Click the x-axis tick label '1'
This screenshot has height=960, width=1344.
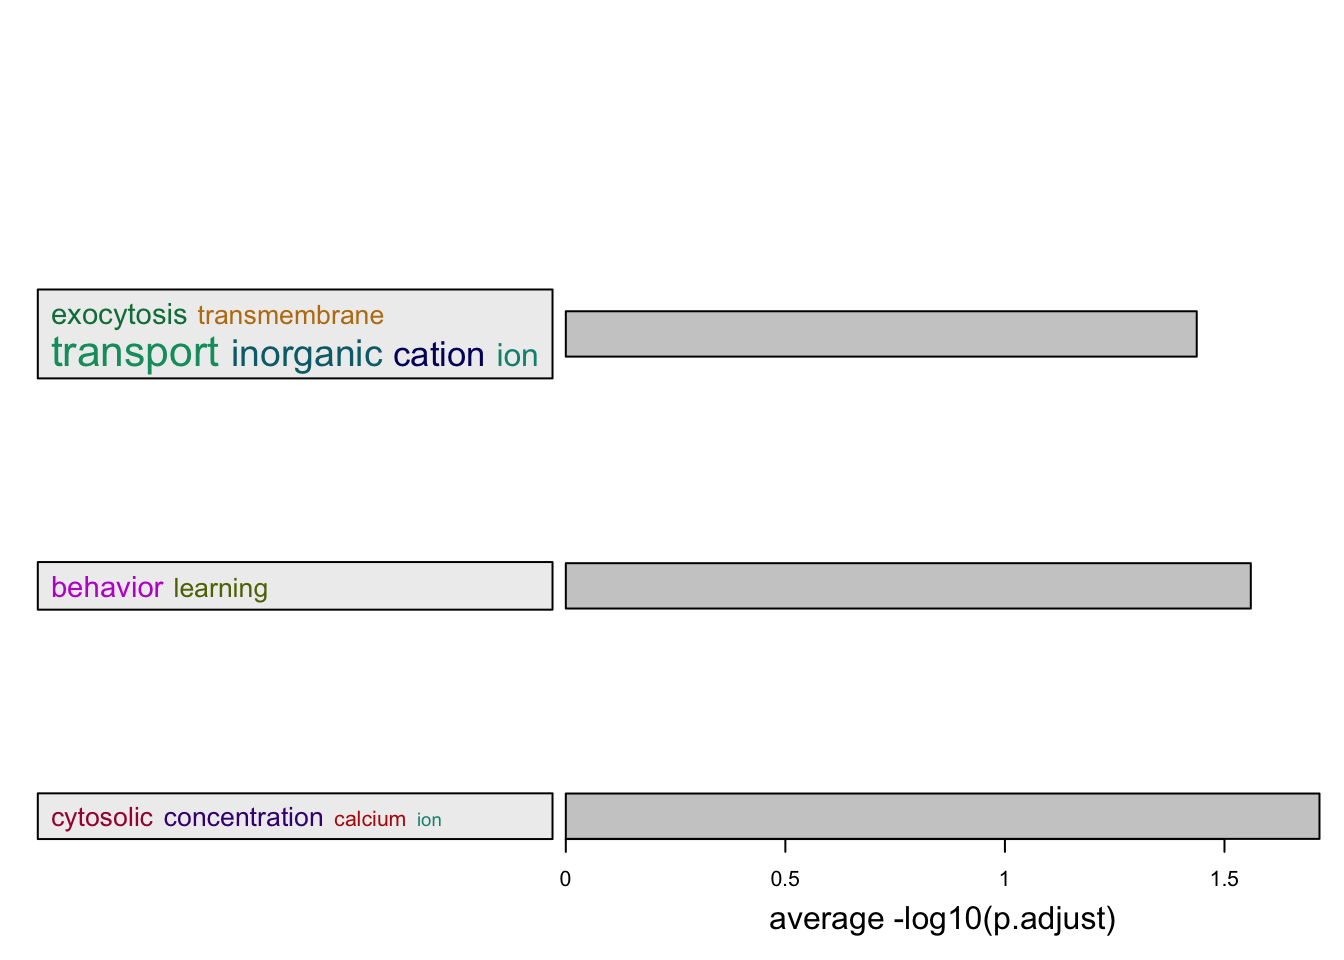pyautogui.click(x=1005, y=879)
